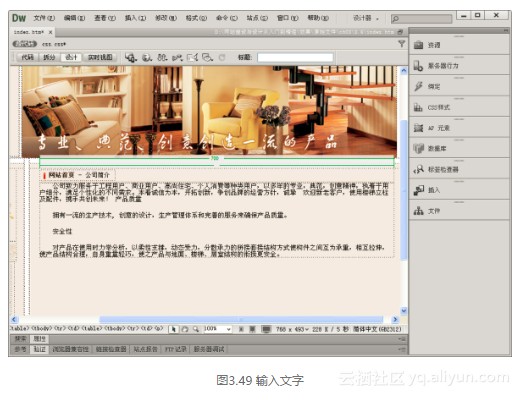Switch to the 服务器调试 tab
This screenshot has width=520, height=397.
[x=209, y=349]
